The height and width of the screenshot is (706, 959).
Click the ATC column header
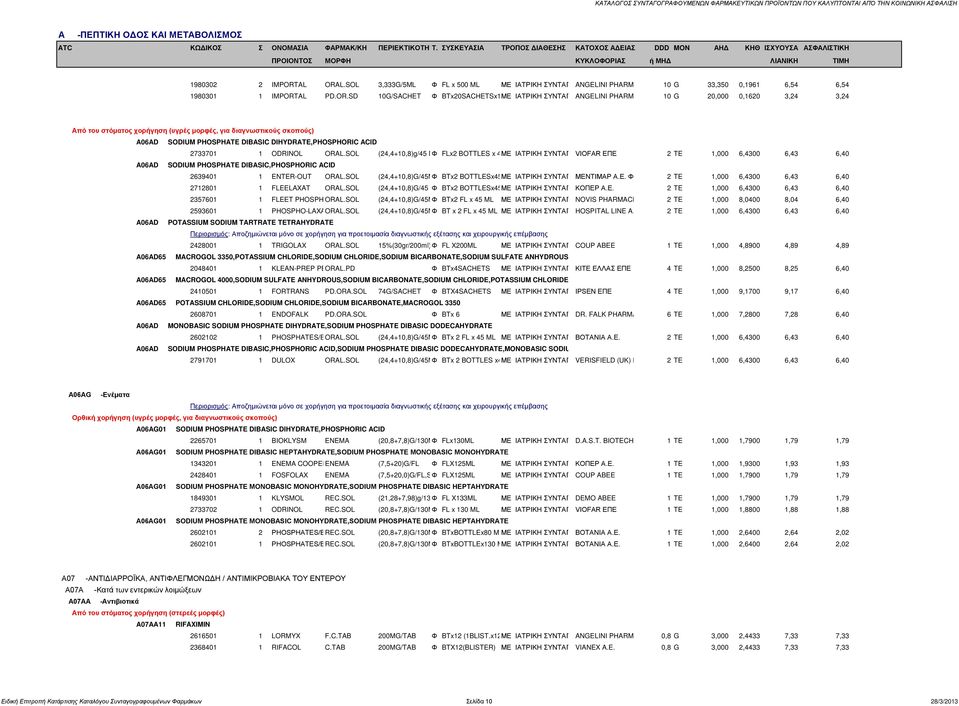[65, 48]
